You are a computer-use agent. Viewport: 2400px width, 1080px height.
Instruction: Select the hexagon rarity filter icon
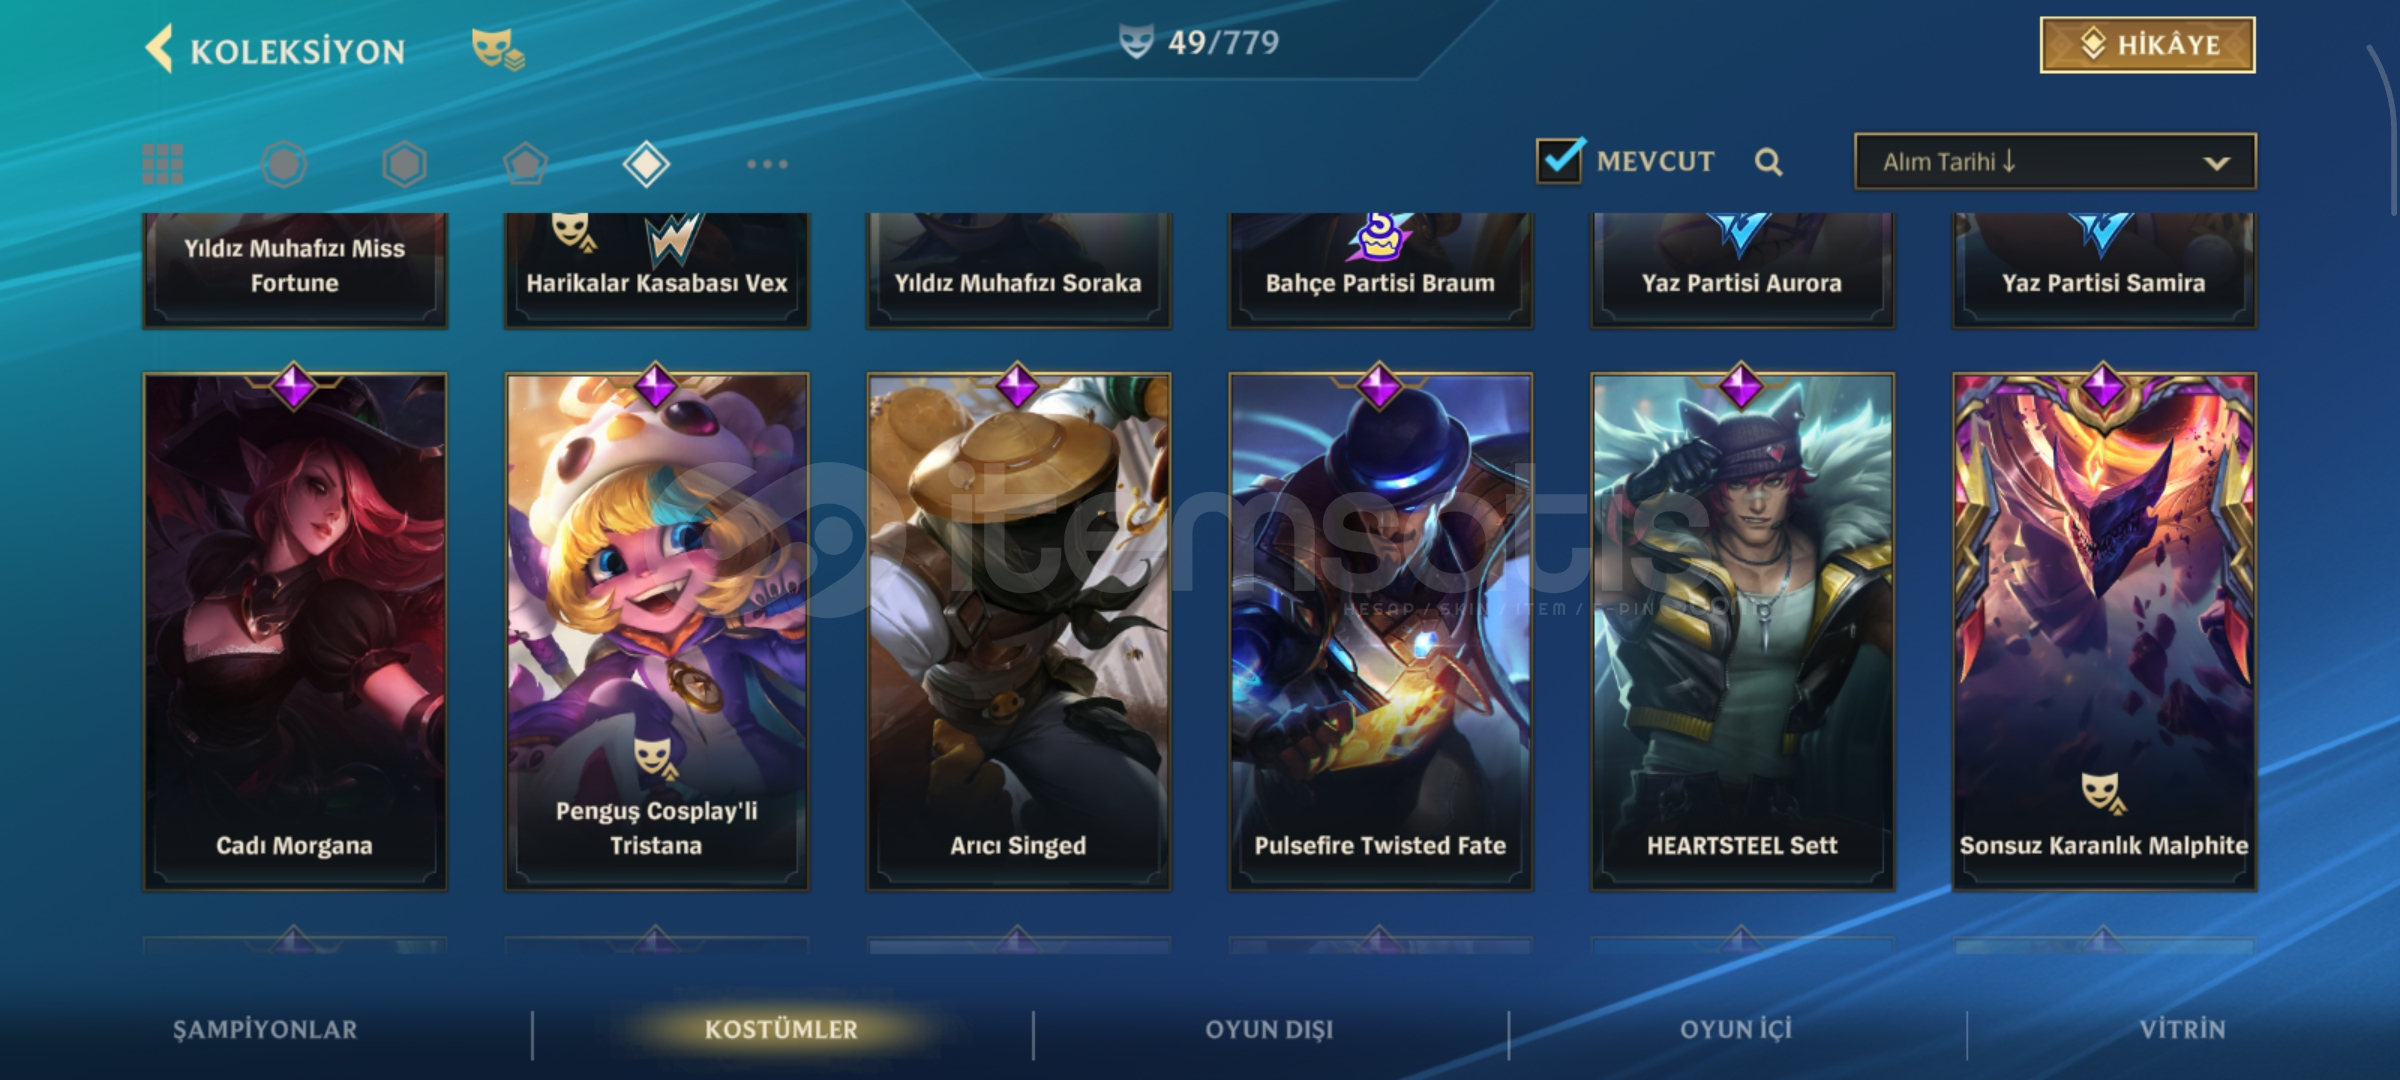pyautogui.click(x=404, y=164)
